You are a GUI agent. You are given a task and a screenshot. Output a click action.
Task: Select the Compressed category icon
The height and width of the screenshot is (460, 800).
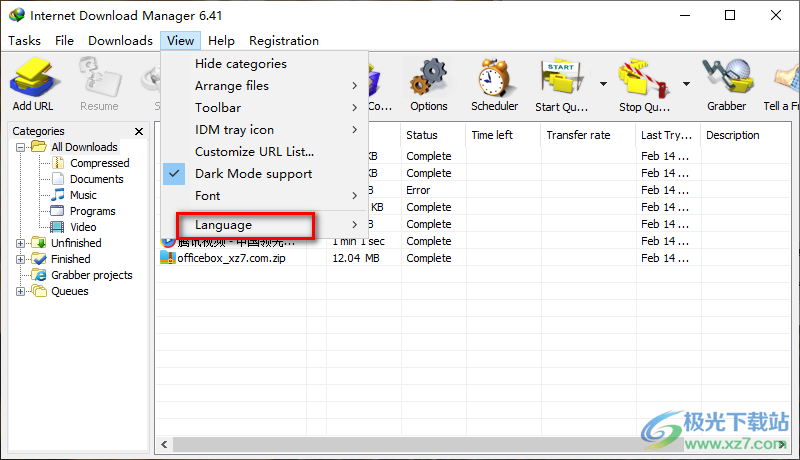[58, 163]
